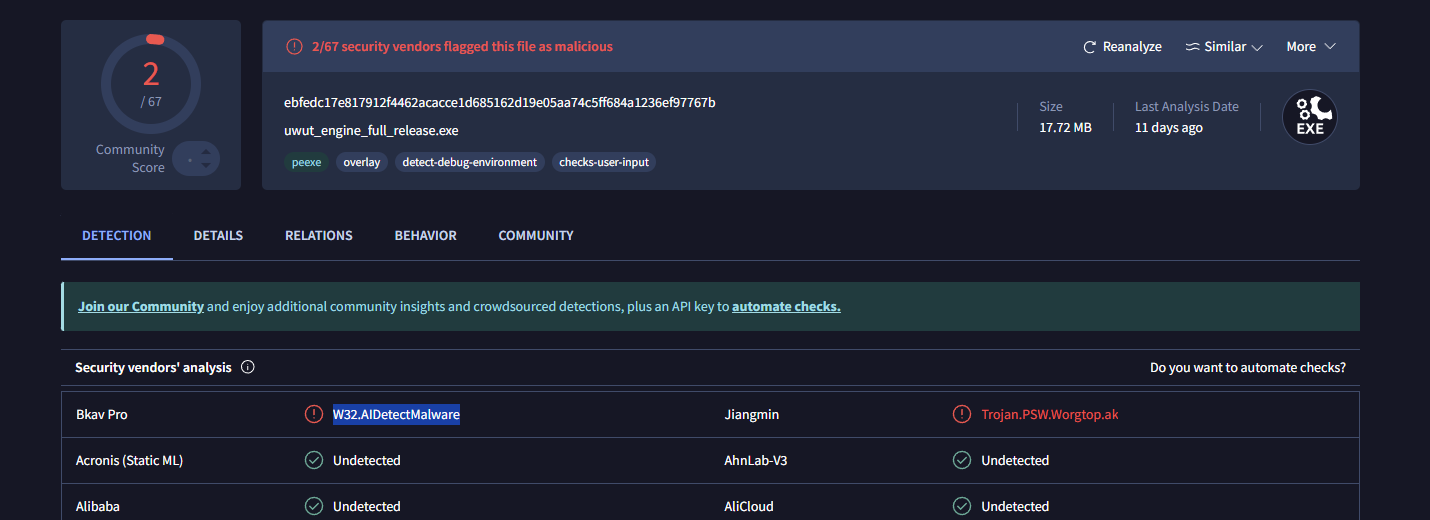Click the detect-debug-environment tag
Image resolution: width=1430 pixels, height=520 pixels.
tap(470, 162)
